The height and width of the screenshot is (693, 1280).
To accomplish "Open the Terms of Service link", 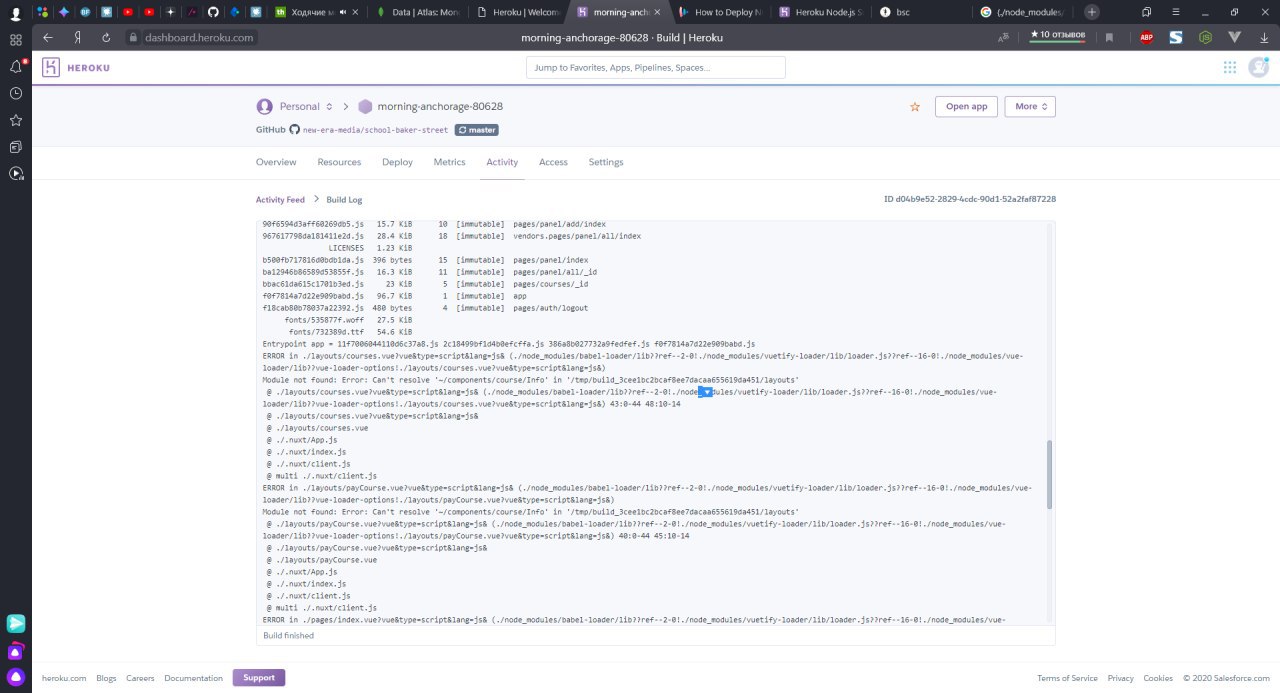I will [1068, 678].
